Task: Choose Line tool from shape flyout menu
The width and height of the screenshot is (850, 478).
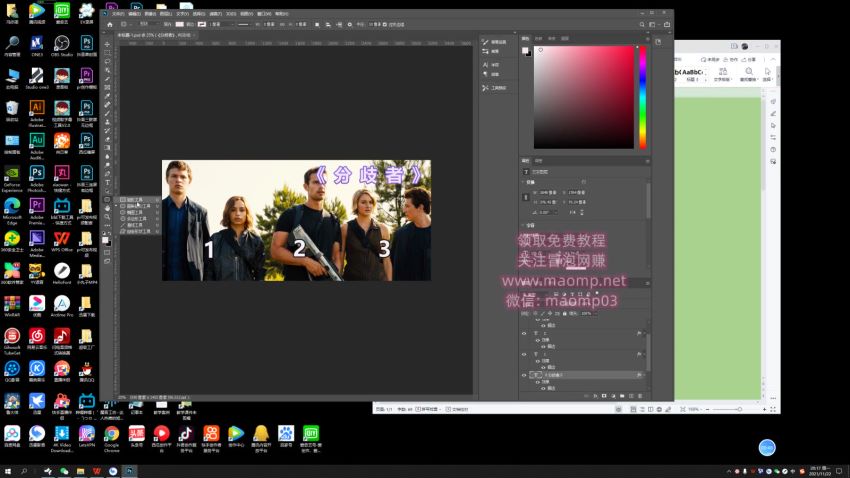Action: 136,225
